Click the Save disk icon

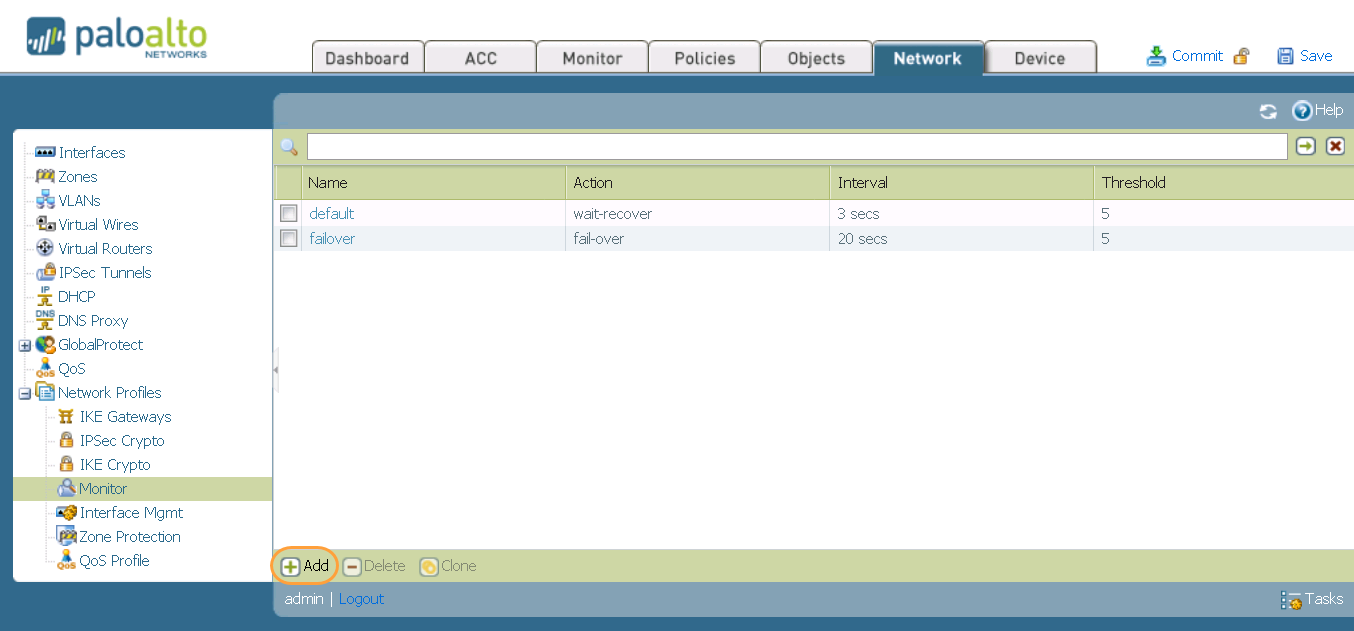pyautogui.click(x=1286, y=56)
